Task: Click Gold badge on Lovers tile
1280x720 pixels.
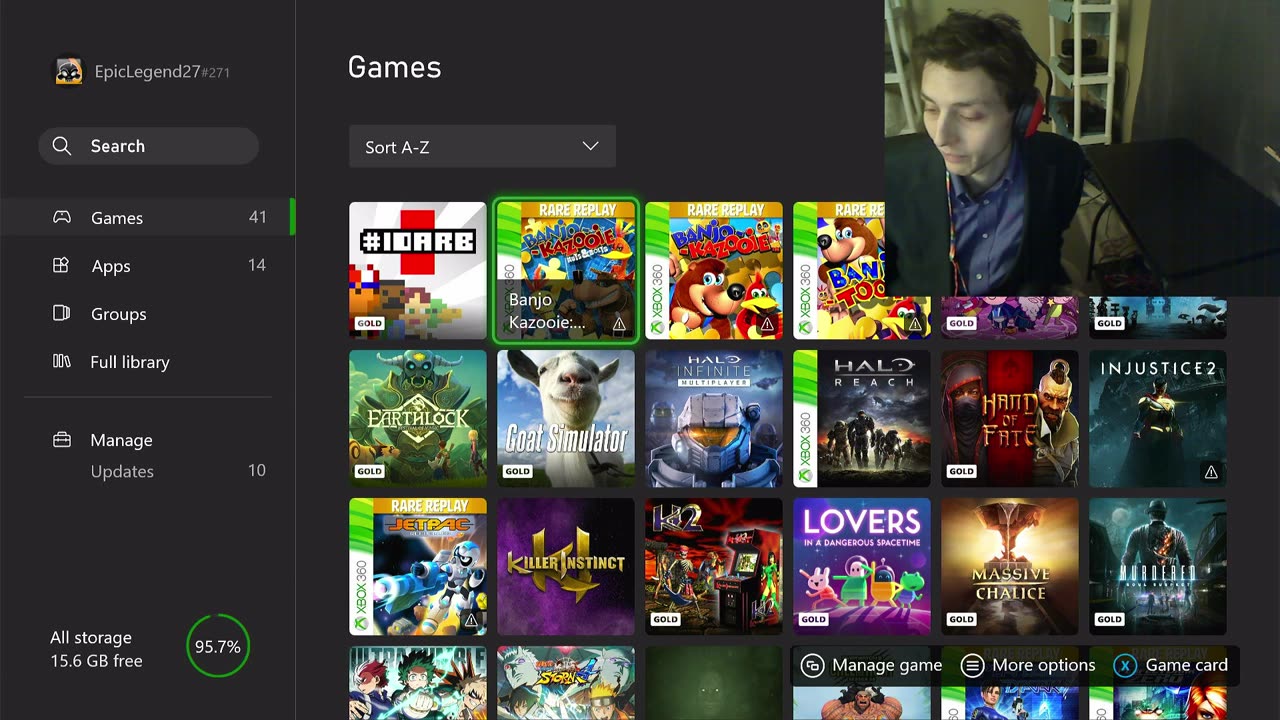Action: click(813, 619)
